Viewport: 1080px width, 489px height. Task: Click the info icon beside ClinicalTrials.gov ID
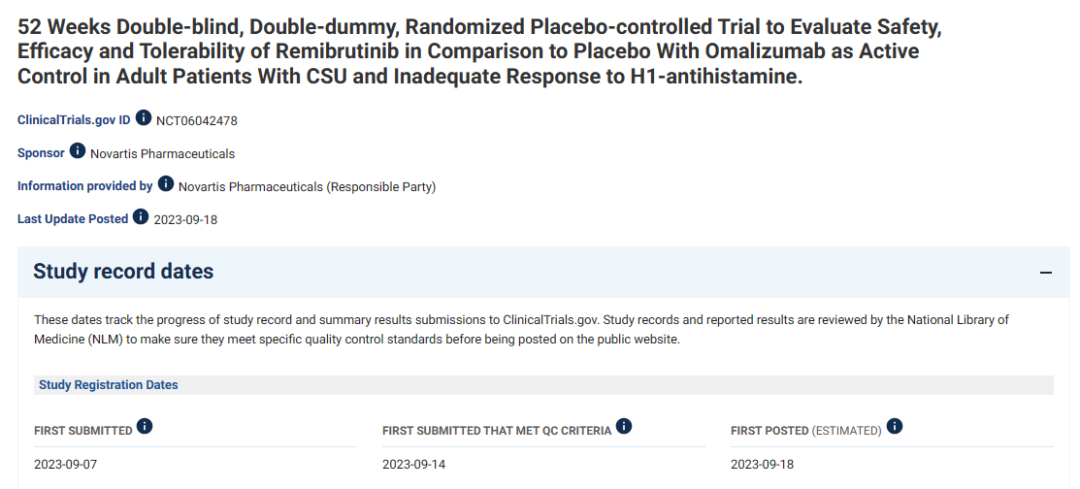[x=144, y=119]
